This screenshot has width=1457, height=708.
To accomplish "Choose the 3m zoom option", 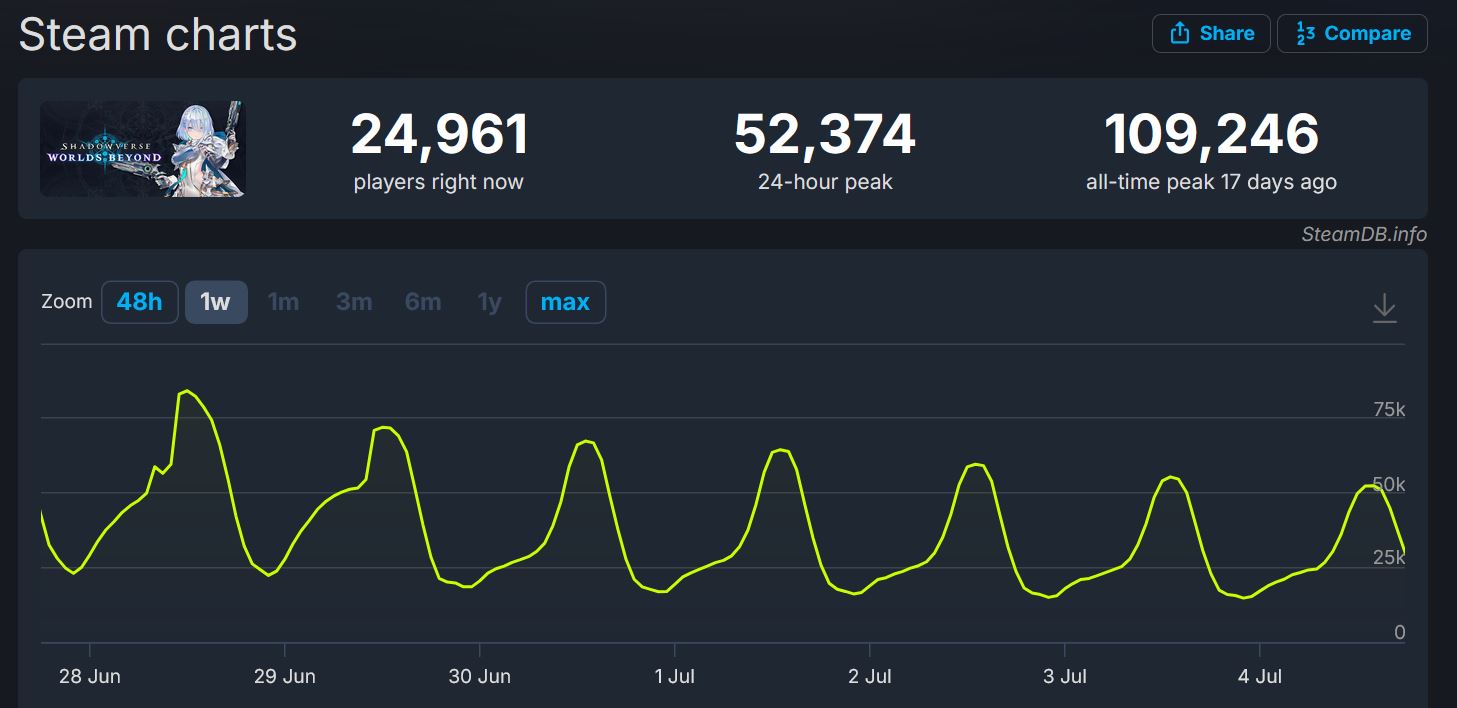I will pos(354,302).
